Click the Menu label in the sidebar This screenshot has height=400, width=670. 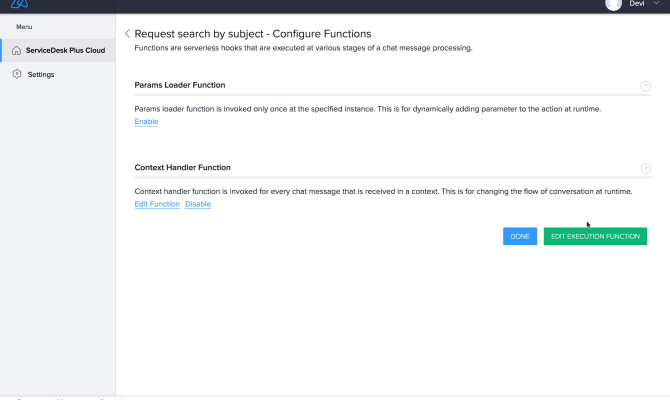[24, 26]
